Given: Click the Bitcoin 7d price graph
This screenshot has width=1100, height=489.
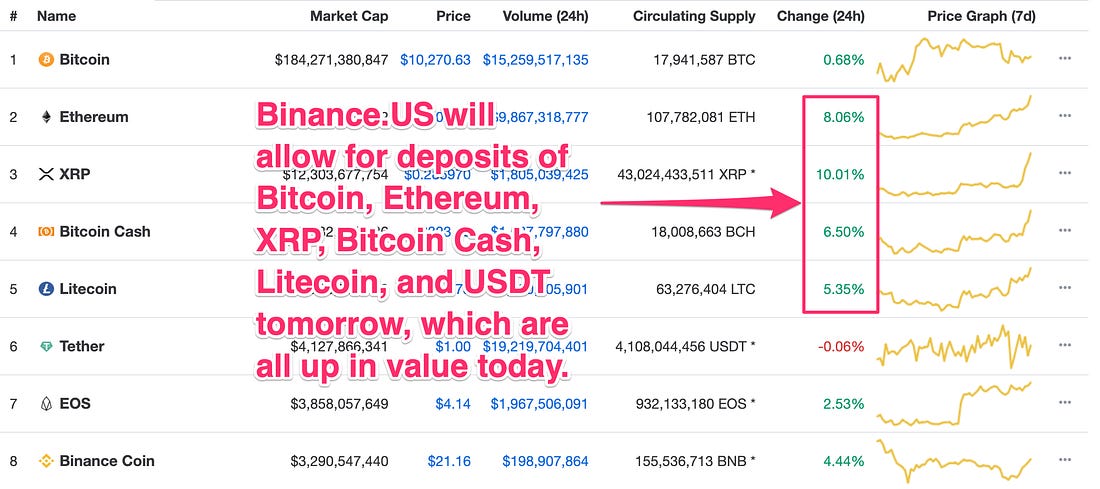Looking at the screenshot, I should (x=955, y=60).
